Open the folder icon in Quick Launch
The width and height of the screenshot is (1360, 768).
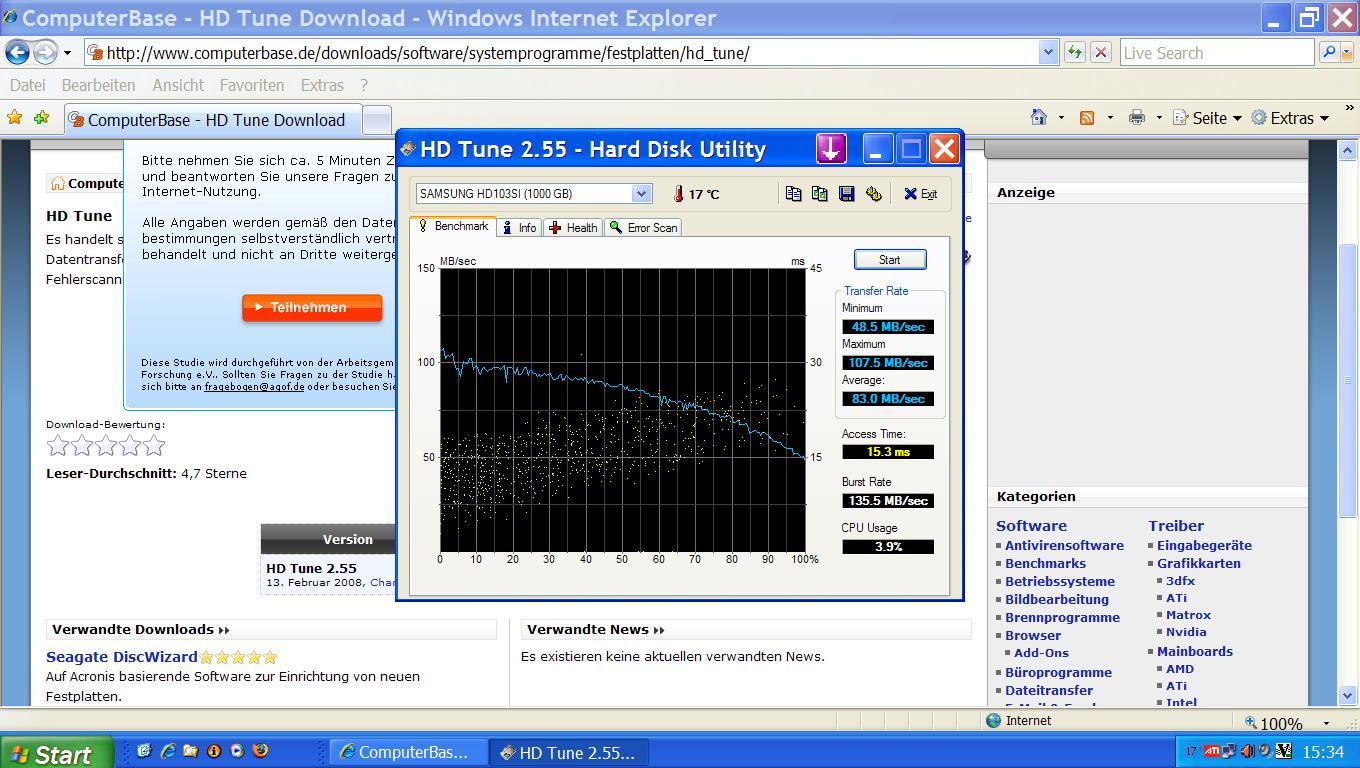(190, 751)
